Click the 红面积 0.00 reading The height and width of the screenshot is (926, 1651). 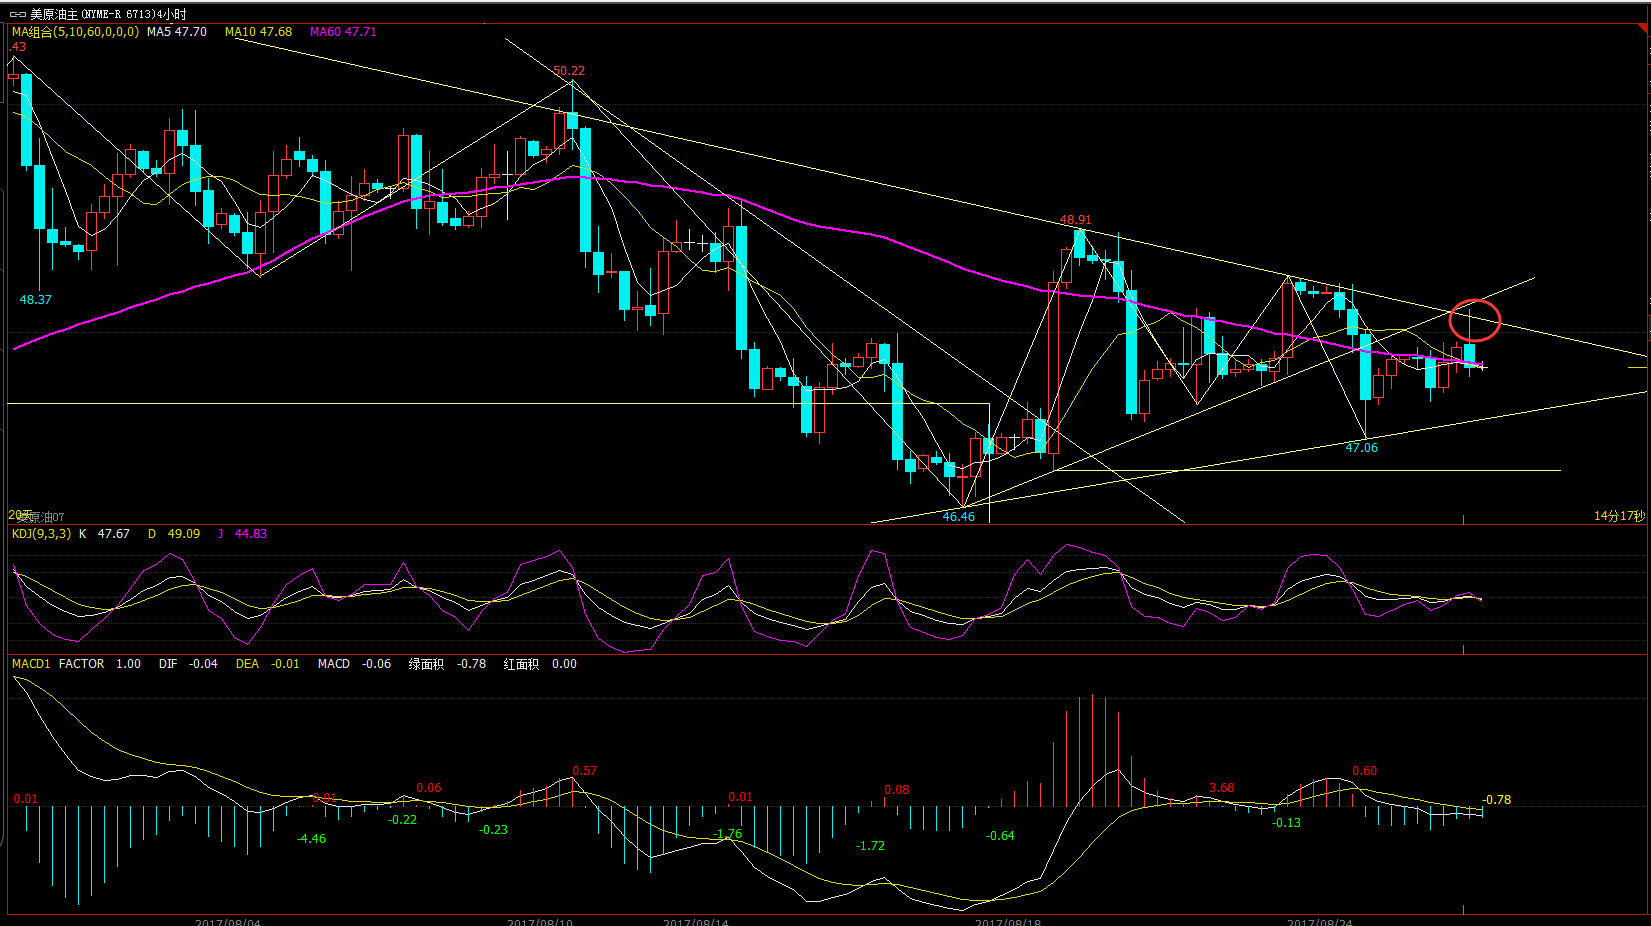(x=540, y=664)
